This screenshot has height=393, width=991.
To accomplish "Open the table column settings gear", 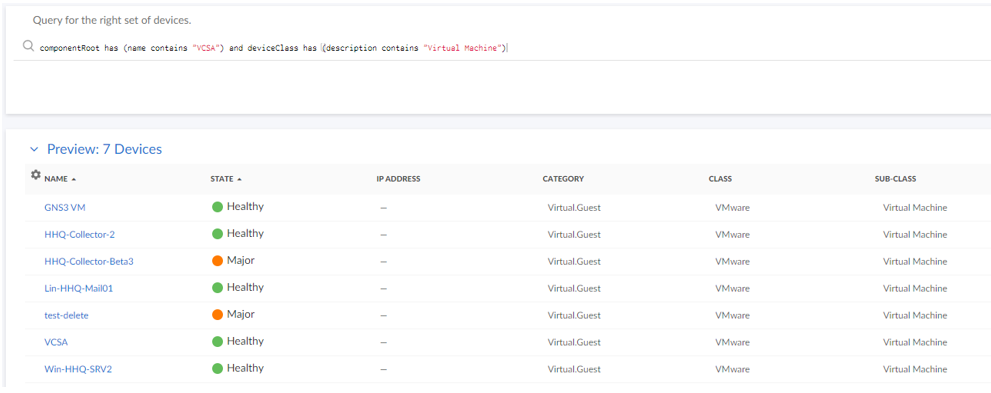I will (x=35, y=174).
